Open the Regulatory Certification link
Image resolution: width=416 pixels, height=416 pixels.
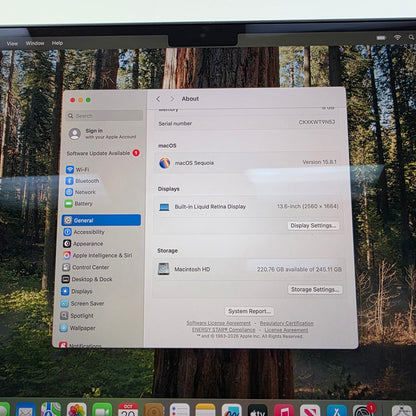point(287,323)
